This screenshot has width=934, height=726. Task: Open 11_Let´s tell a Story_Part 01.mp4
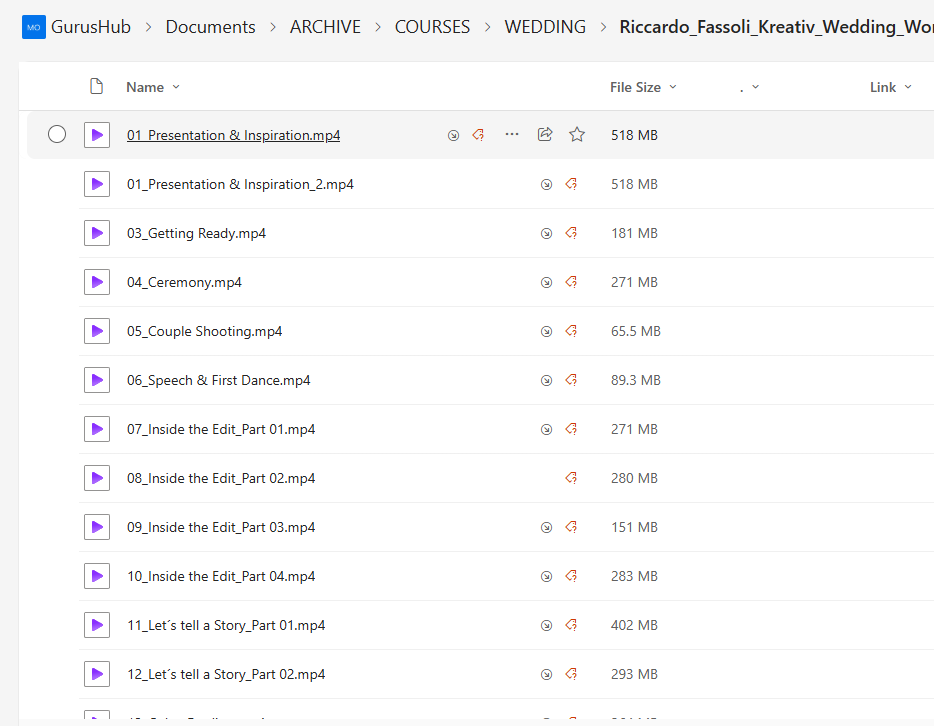[x=226, y=625]
